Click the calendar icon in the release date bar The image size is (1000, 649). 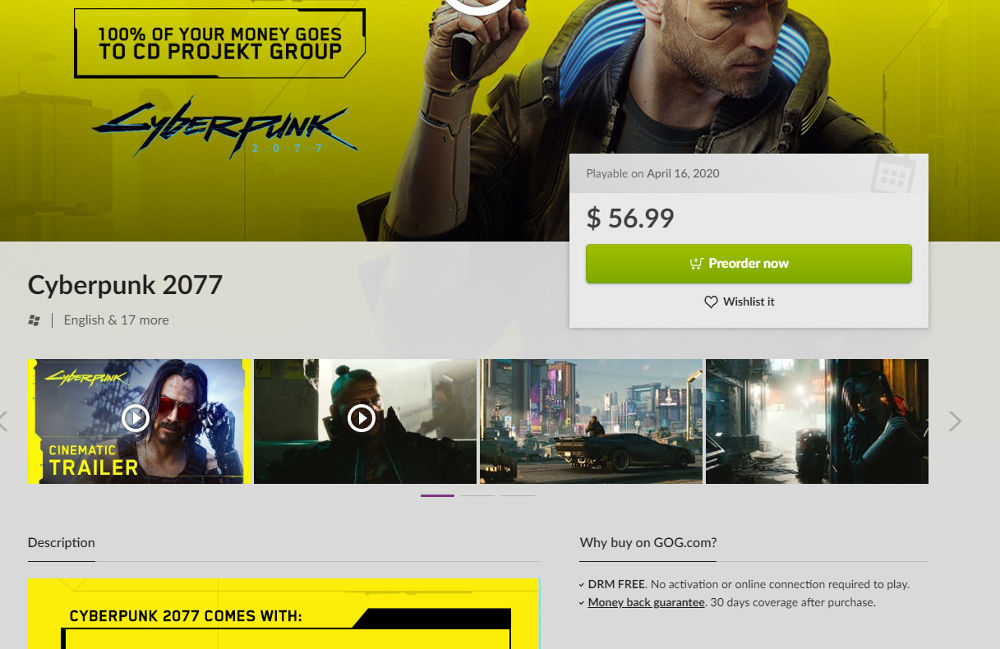[x=893, y=174]
